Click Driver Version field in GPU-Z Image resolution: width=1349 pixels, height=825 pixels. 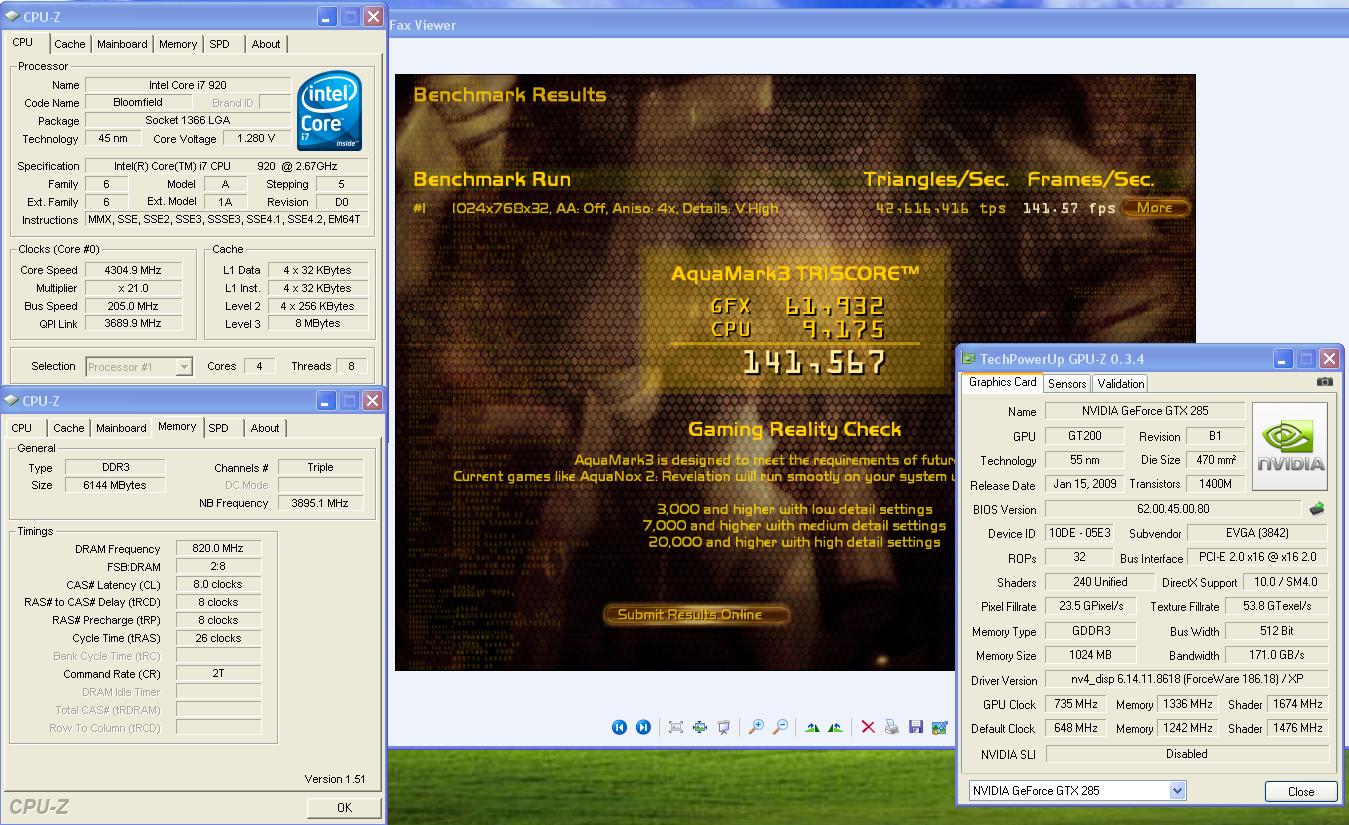(1187, 680)
